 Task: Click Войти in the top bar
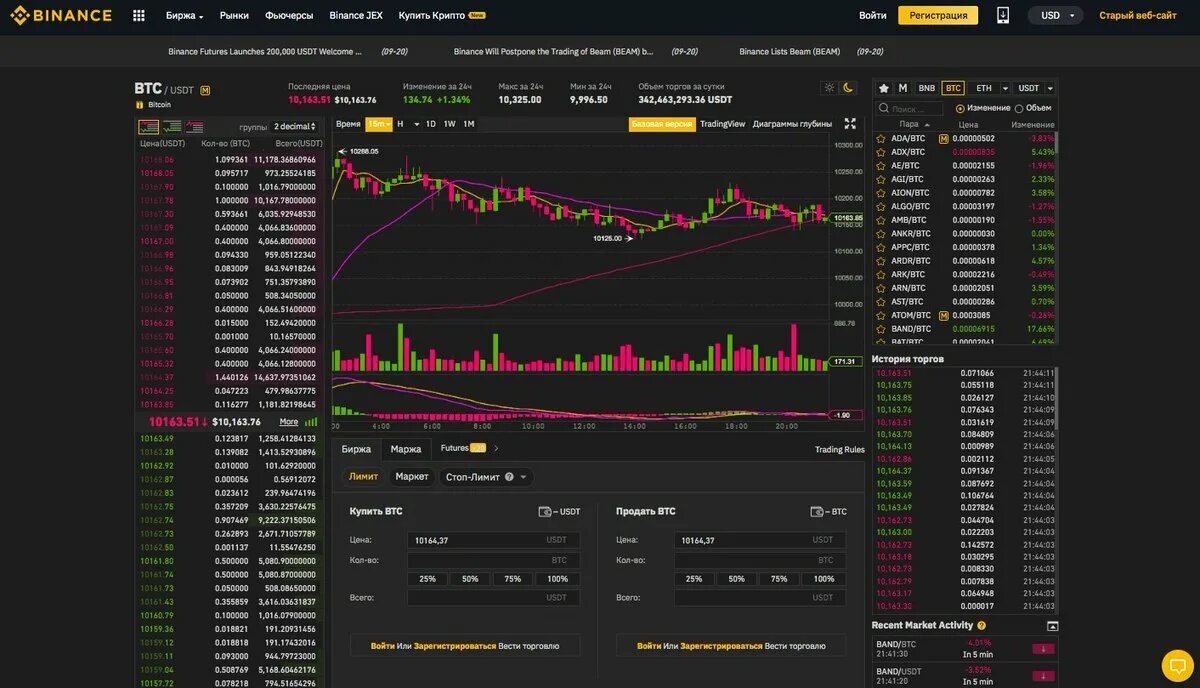tap(873, 15)
